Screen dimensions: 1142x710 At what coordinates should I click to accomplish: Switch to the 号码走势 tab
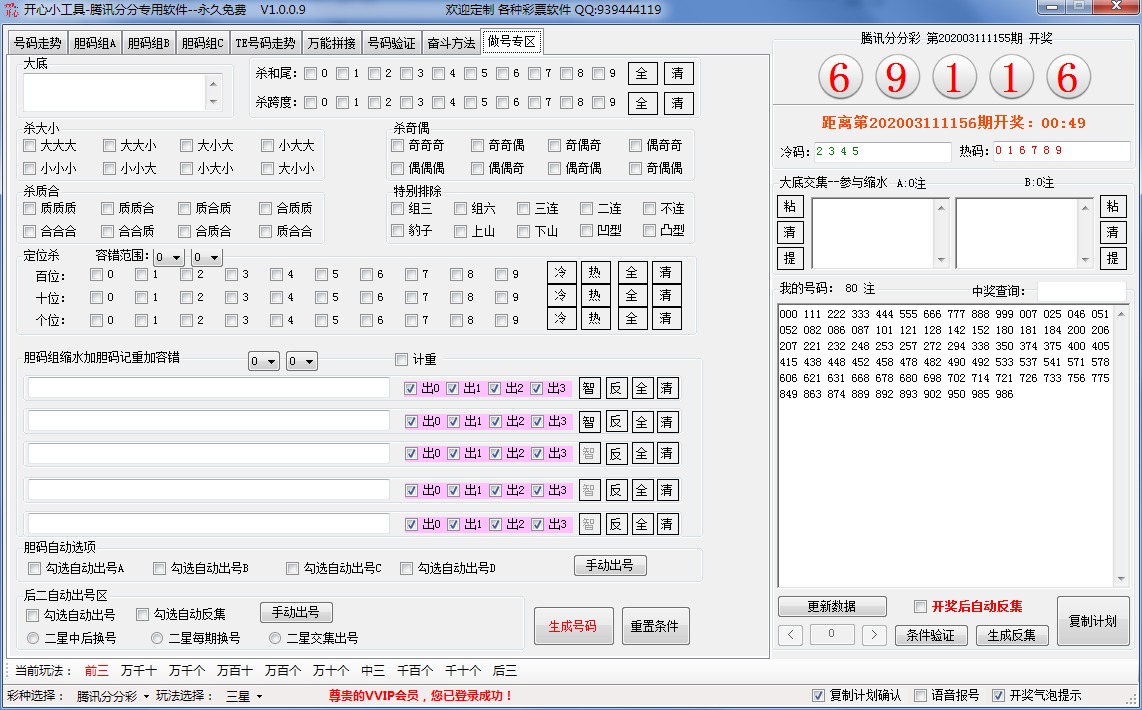click(37, 43)
